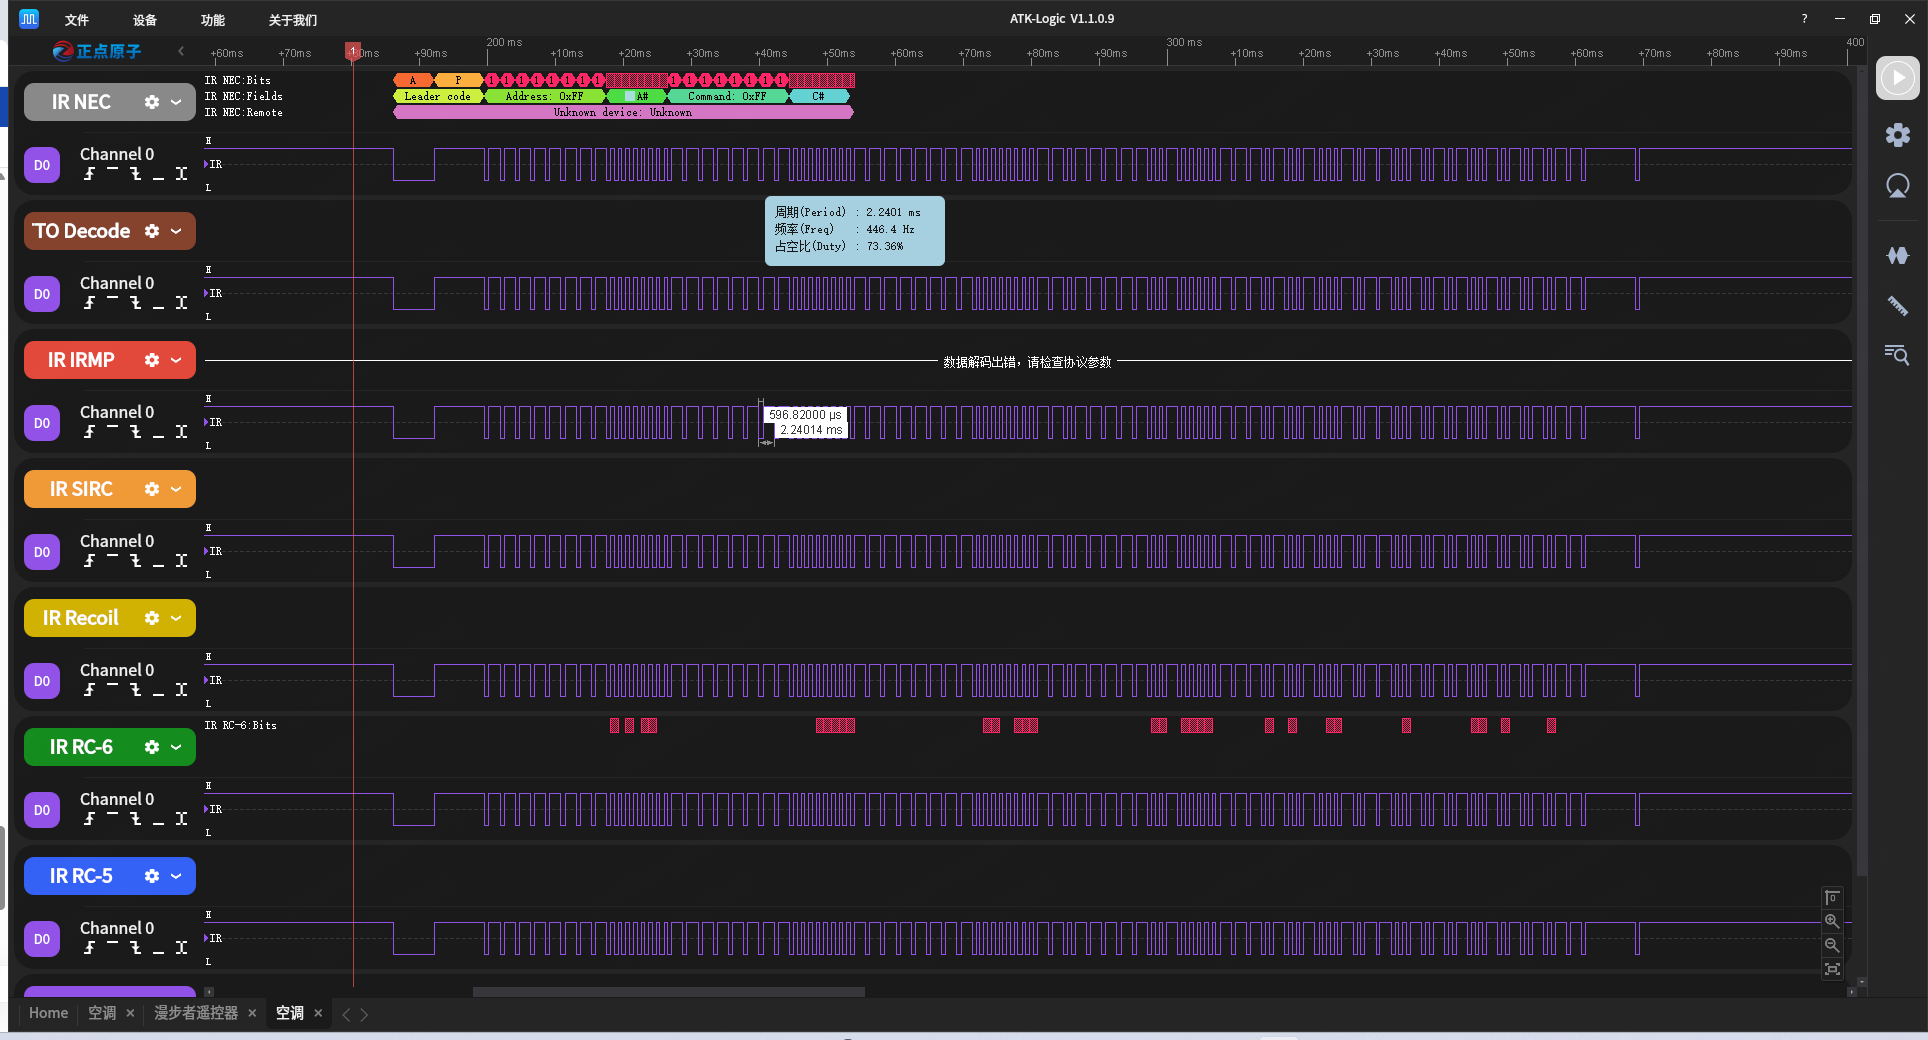Zoom out on the waveform

(x=1832, y=945)
